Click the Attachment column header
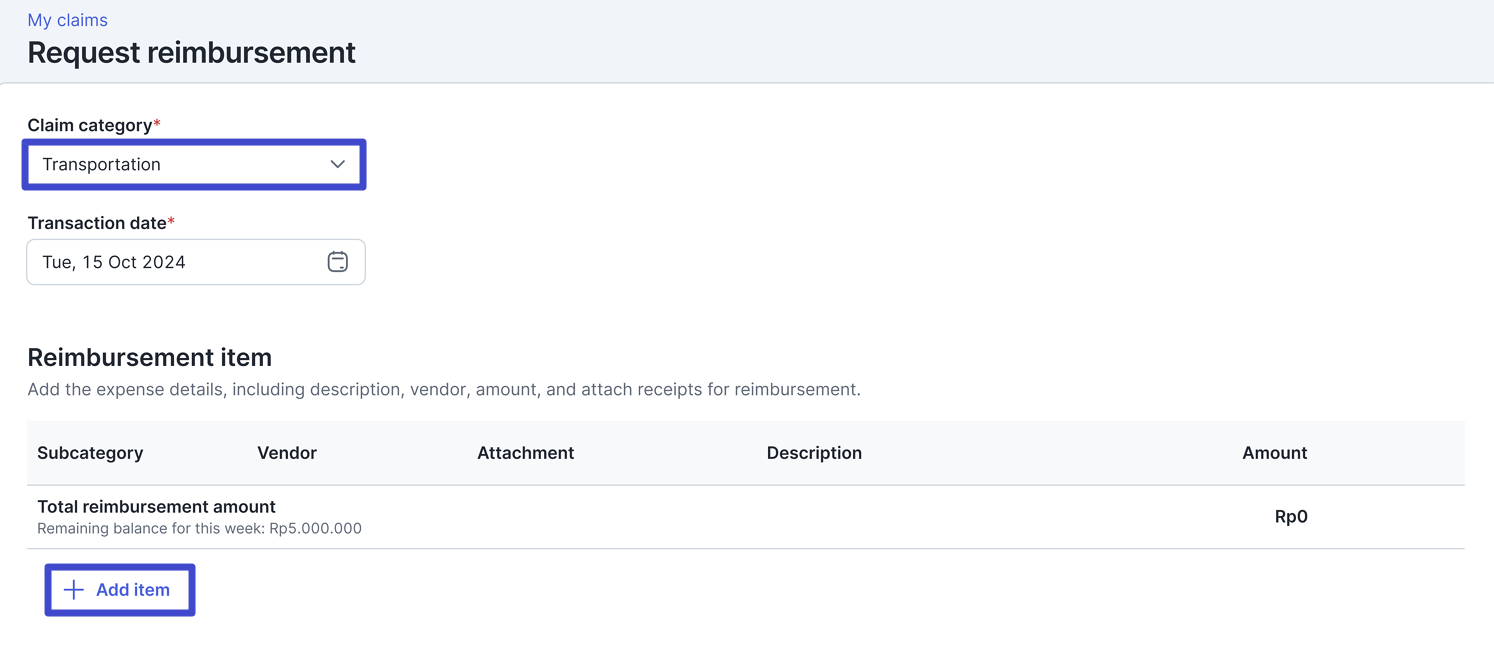 pyautogui.click(x=525, y=453)
